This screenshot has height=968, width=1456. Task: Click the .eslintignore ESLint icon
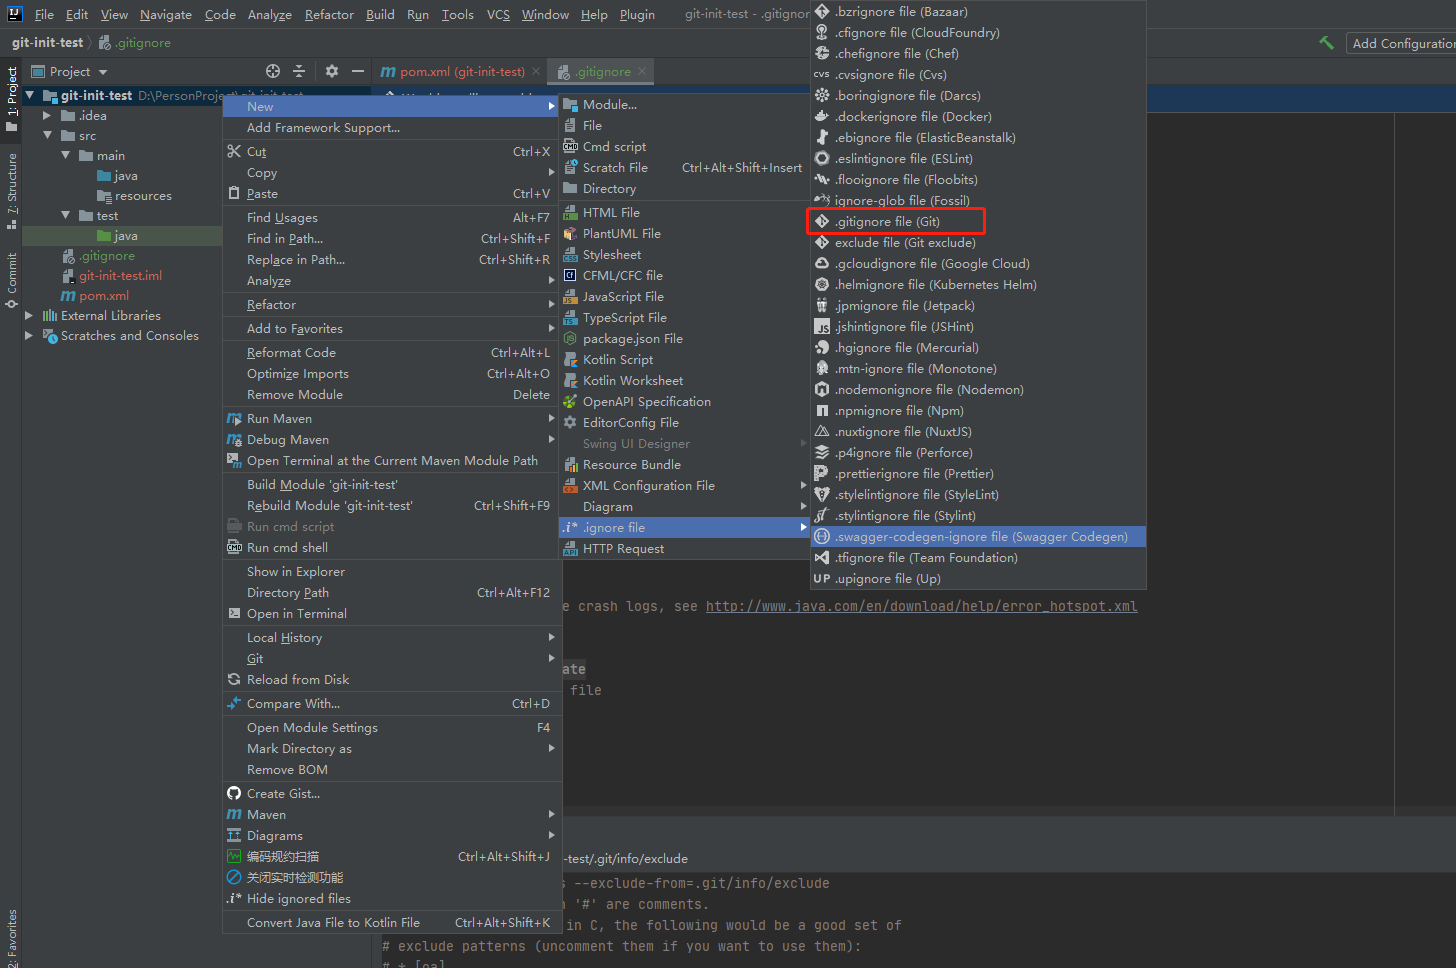click(822, 158)
